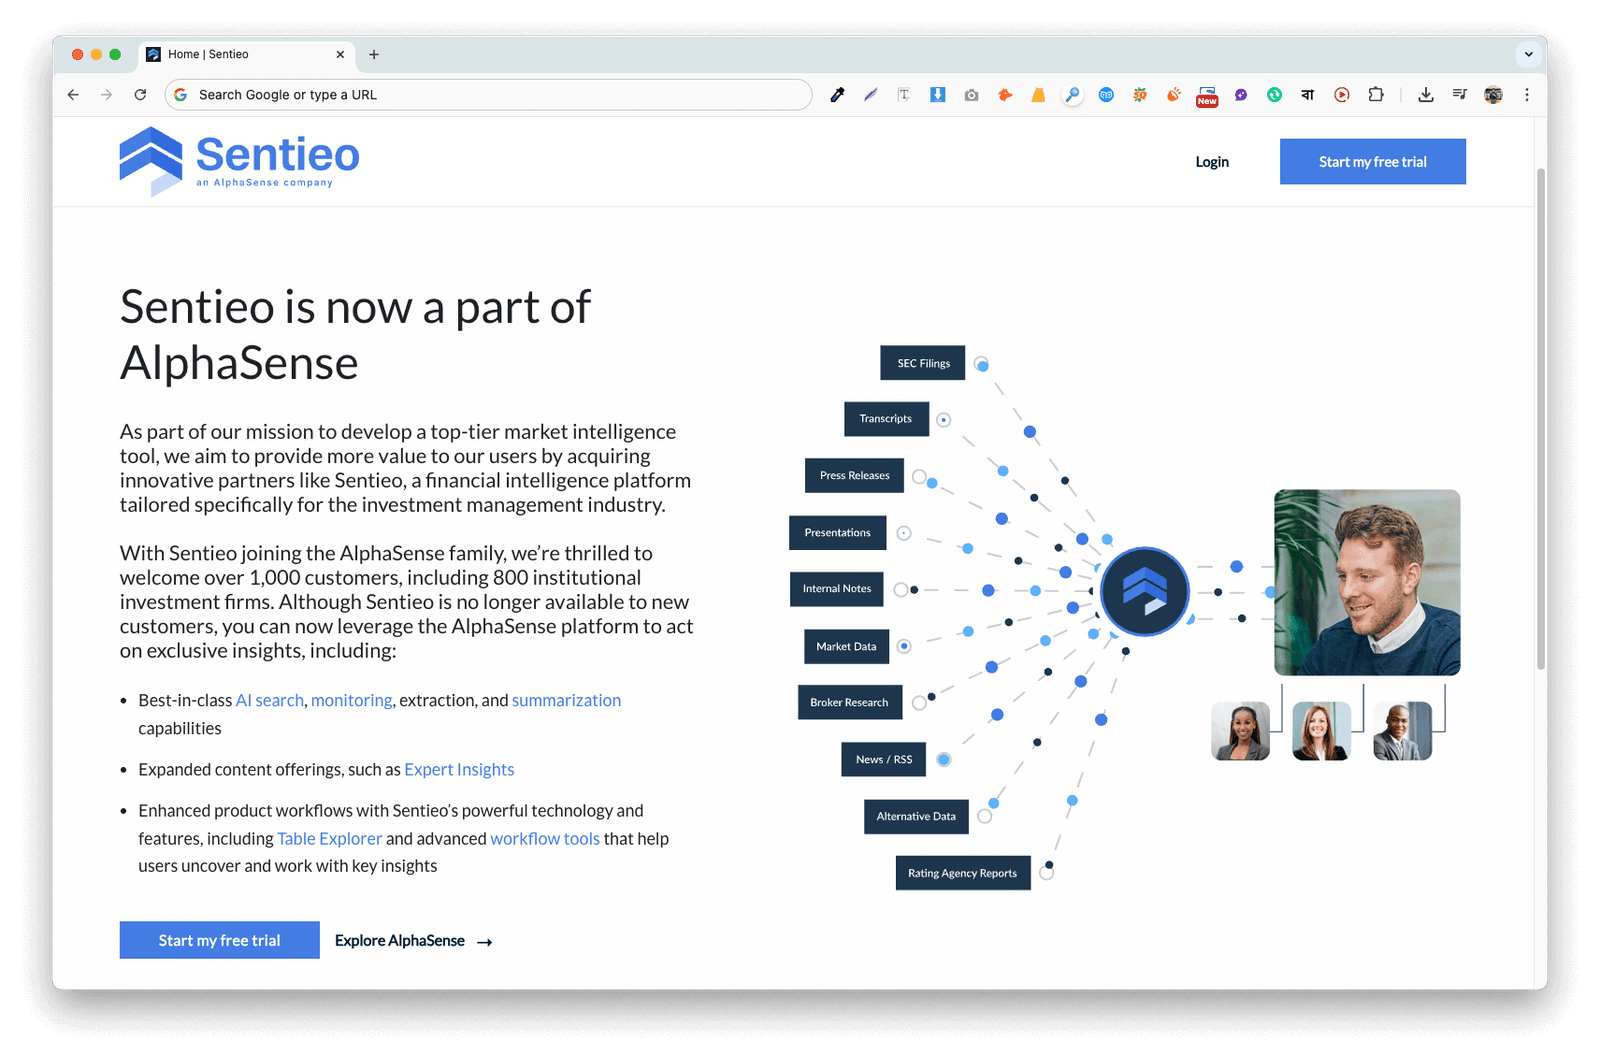The image size is (1600, 1059).
Task: Click the Internal Notes label
Action: tap(837, 589)
